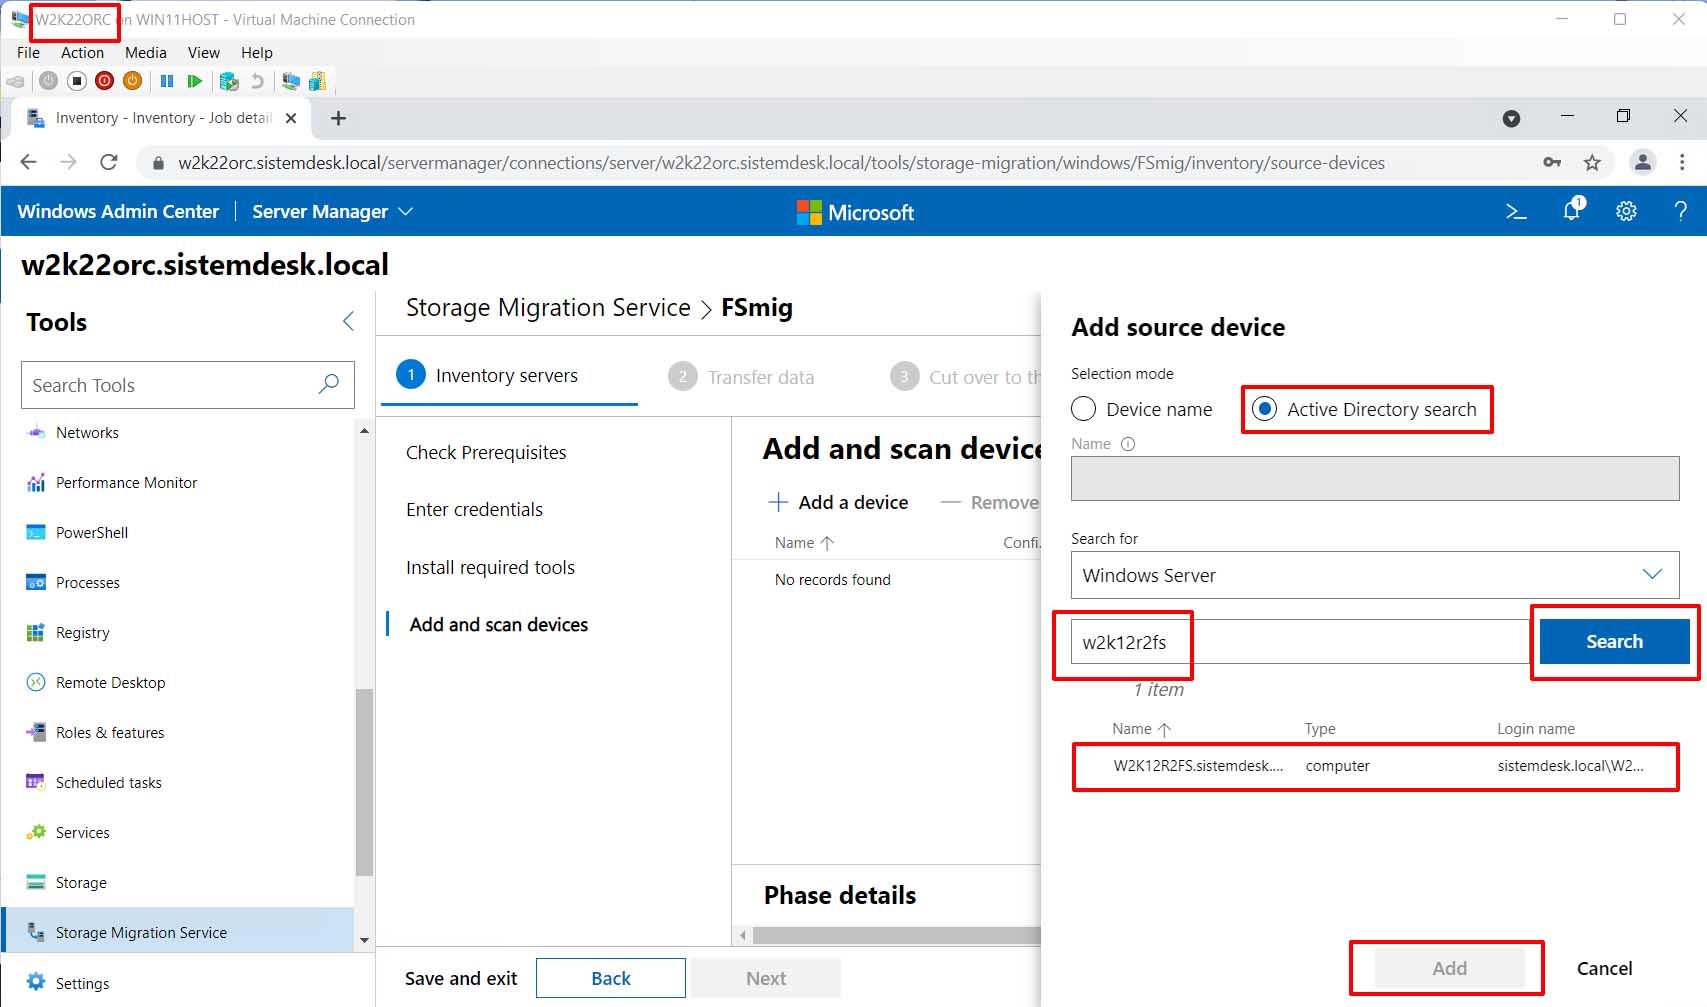Switch to the Transfer data step
Viewport: 1707px width, 1007px height.
741,377
